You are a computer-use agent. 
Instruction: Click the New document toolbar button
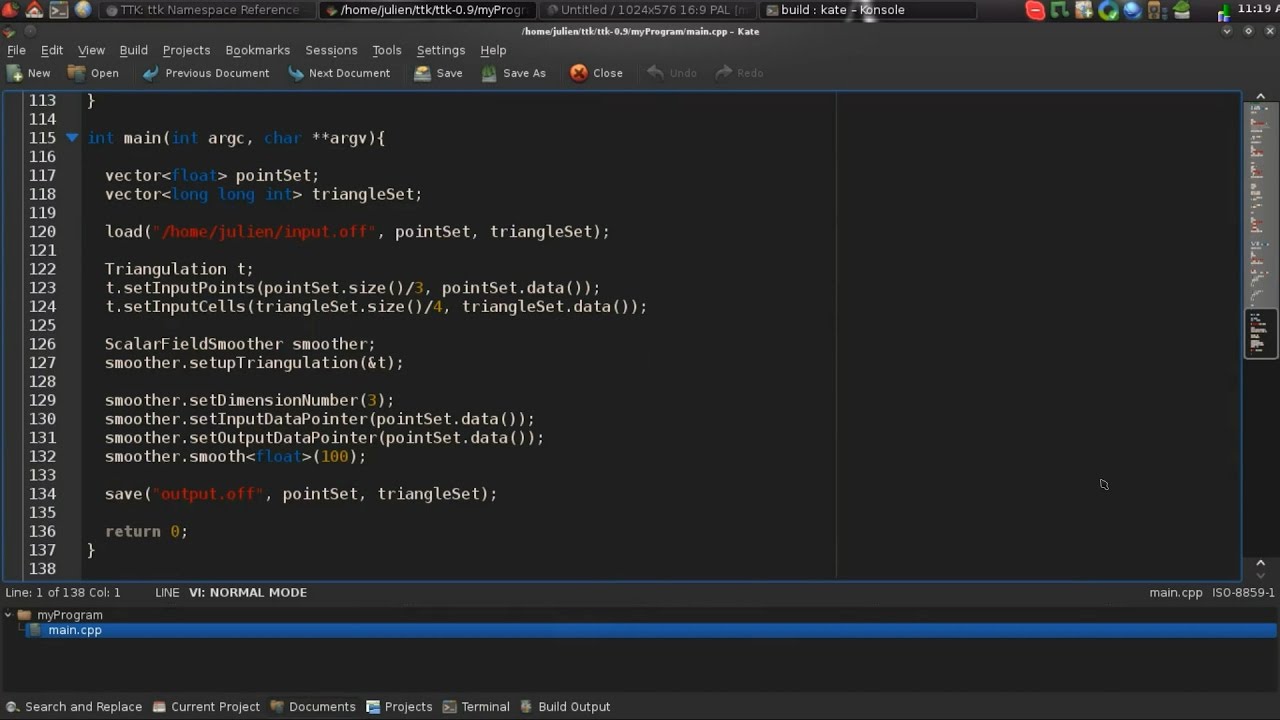(x=29, y=73)
